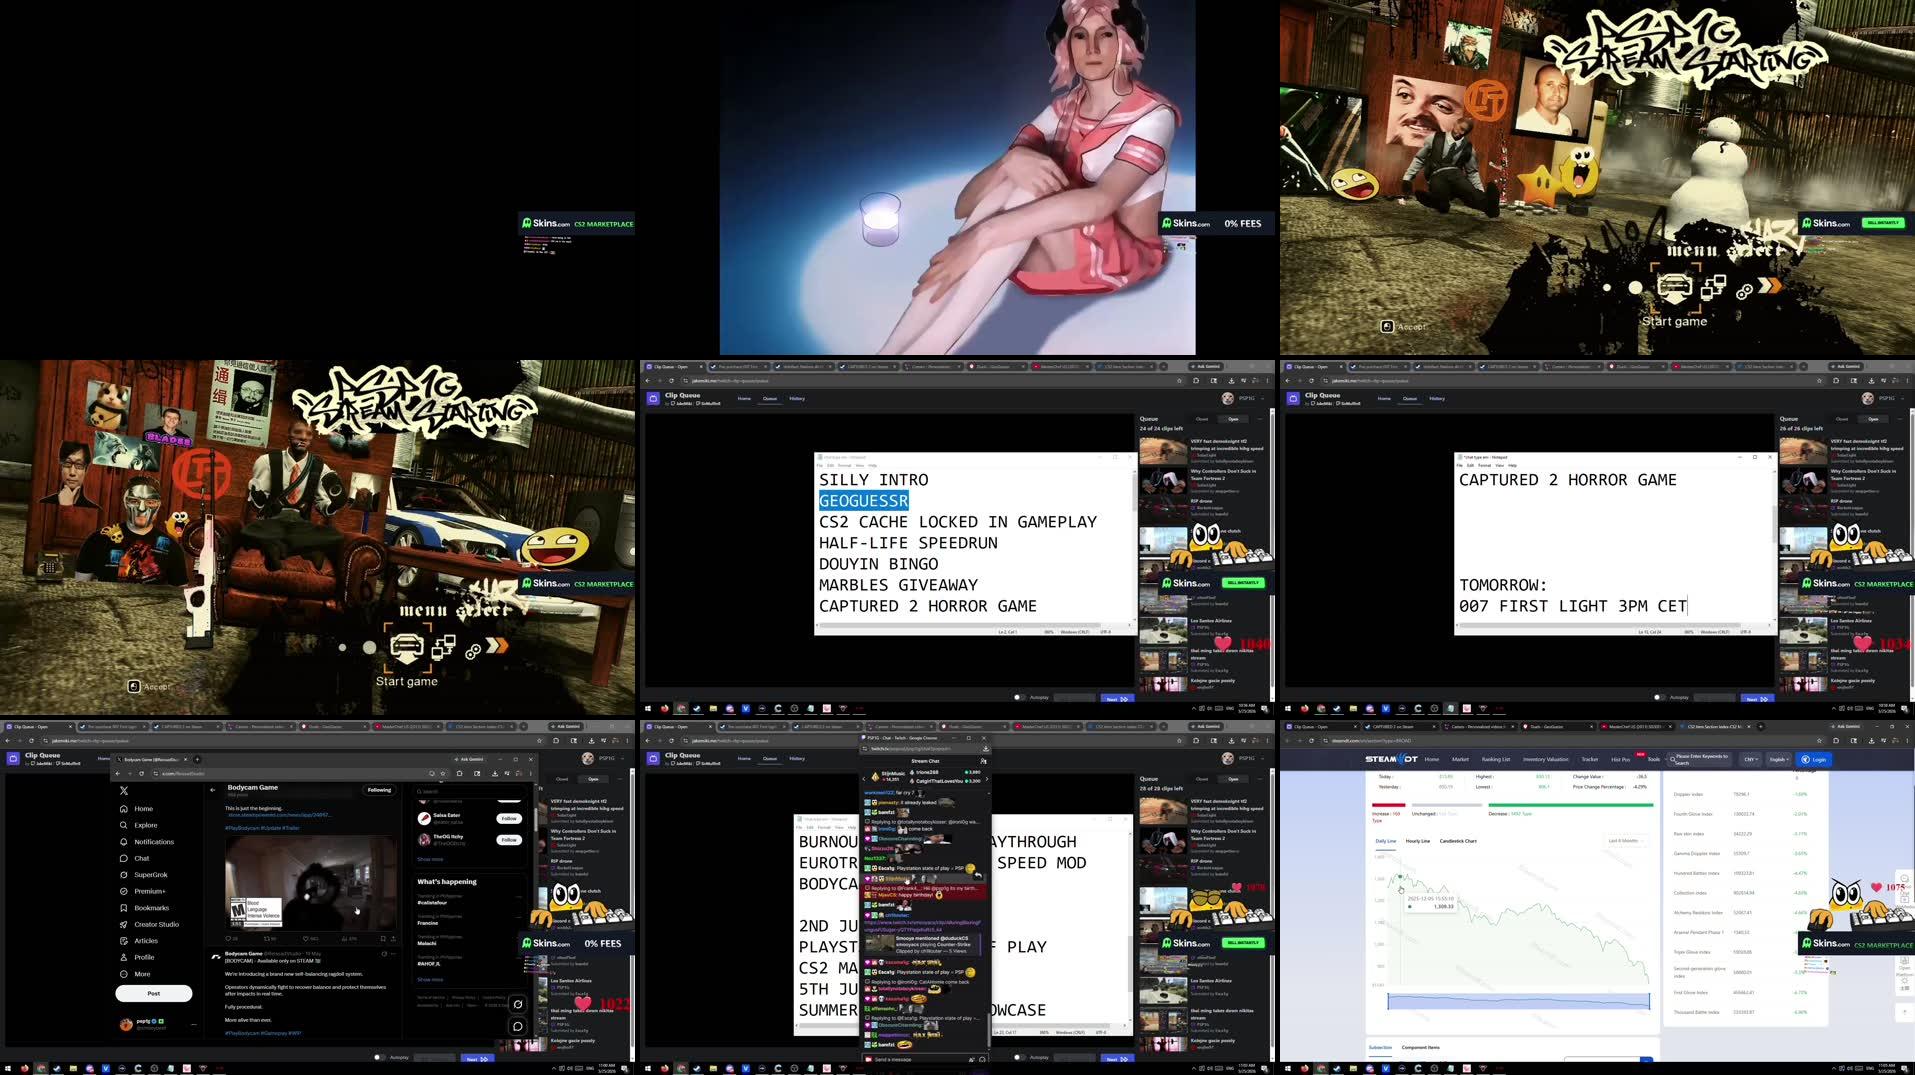
Task: Open Premium+ in the X sidebar
Action: [143, 891]
